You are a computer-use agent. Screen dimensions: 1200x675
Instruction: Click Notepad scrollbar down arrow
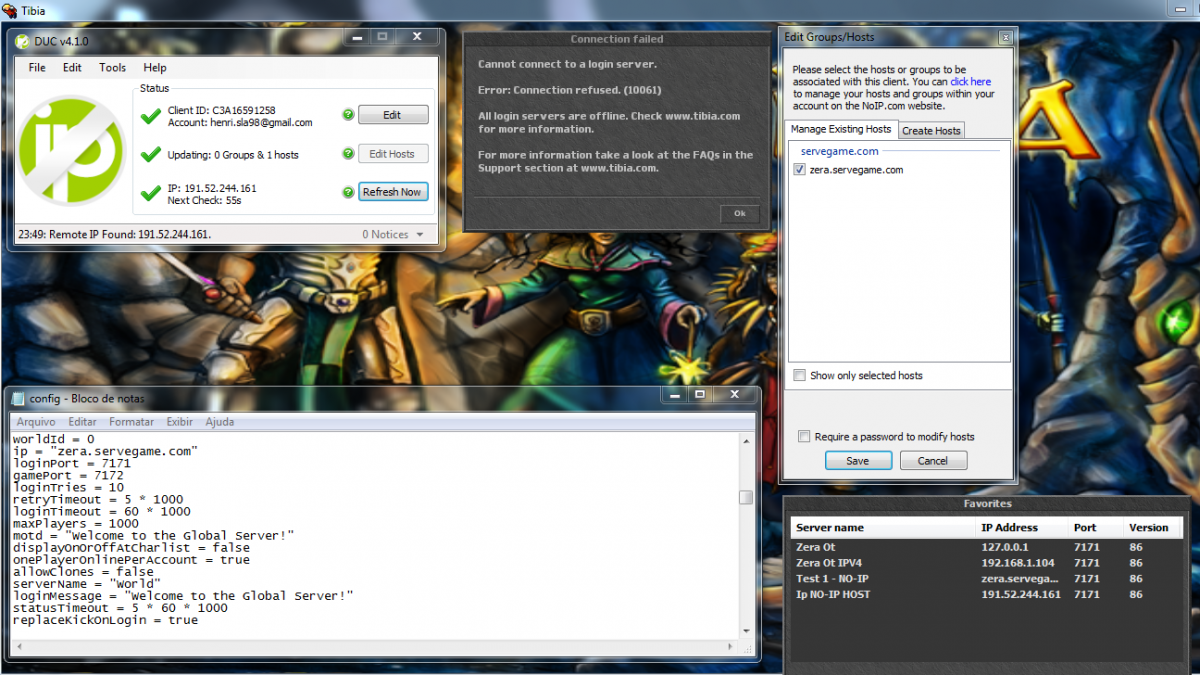(x=746, y=631)
